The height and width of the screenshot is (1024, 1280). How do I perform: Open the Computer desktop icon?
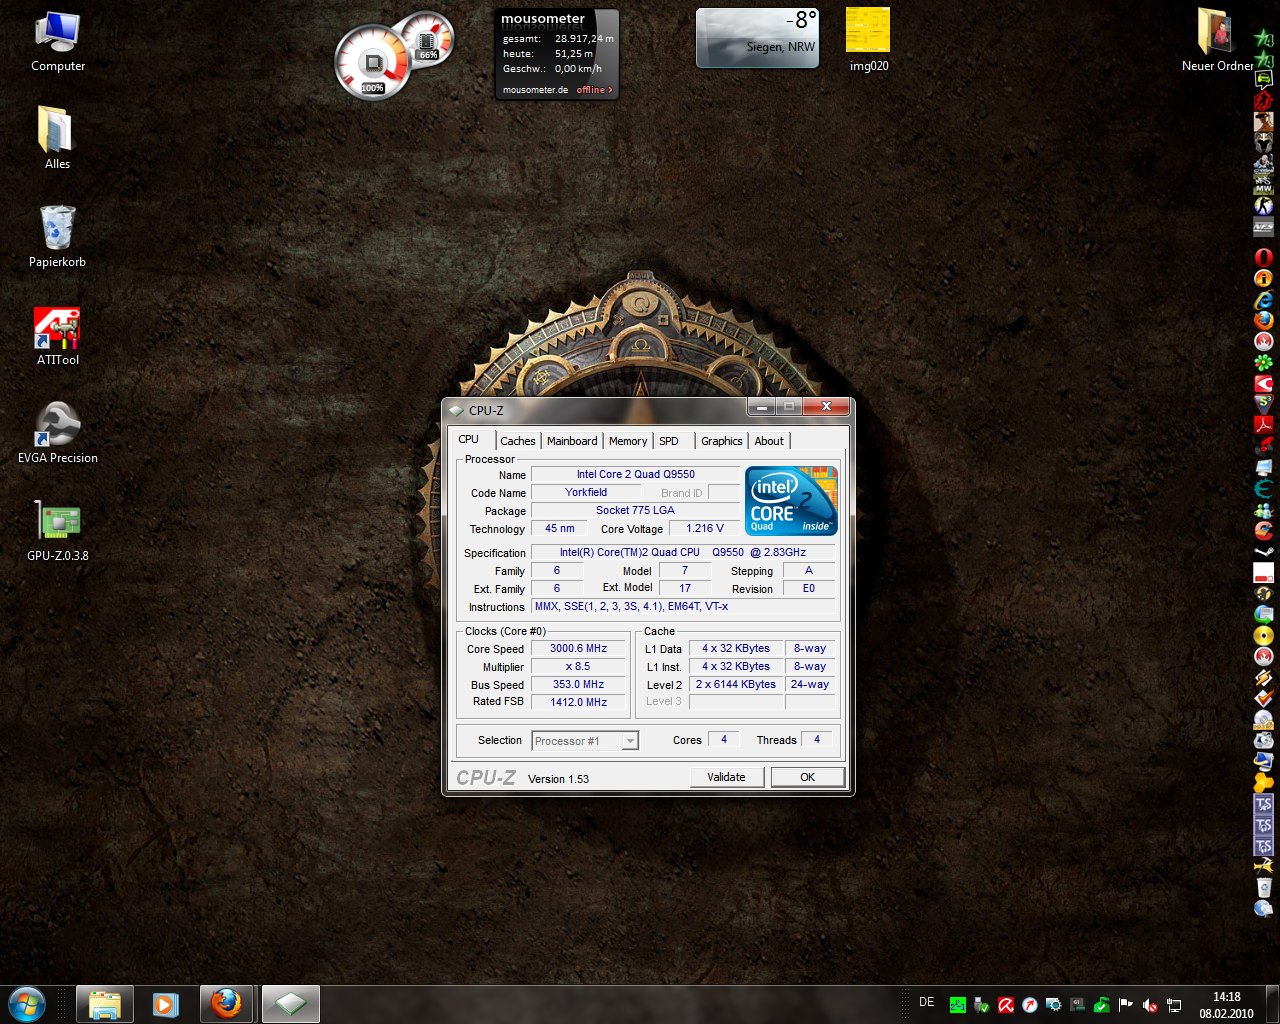[x=57, y=42]
